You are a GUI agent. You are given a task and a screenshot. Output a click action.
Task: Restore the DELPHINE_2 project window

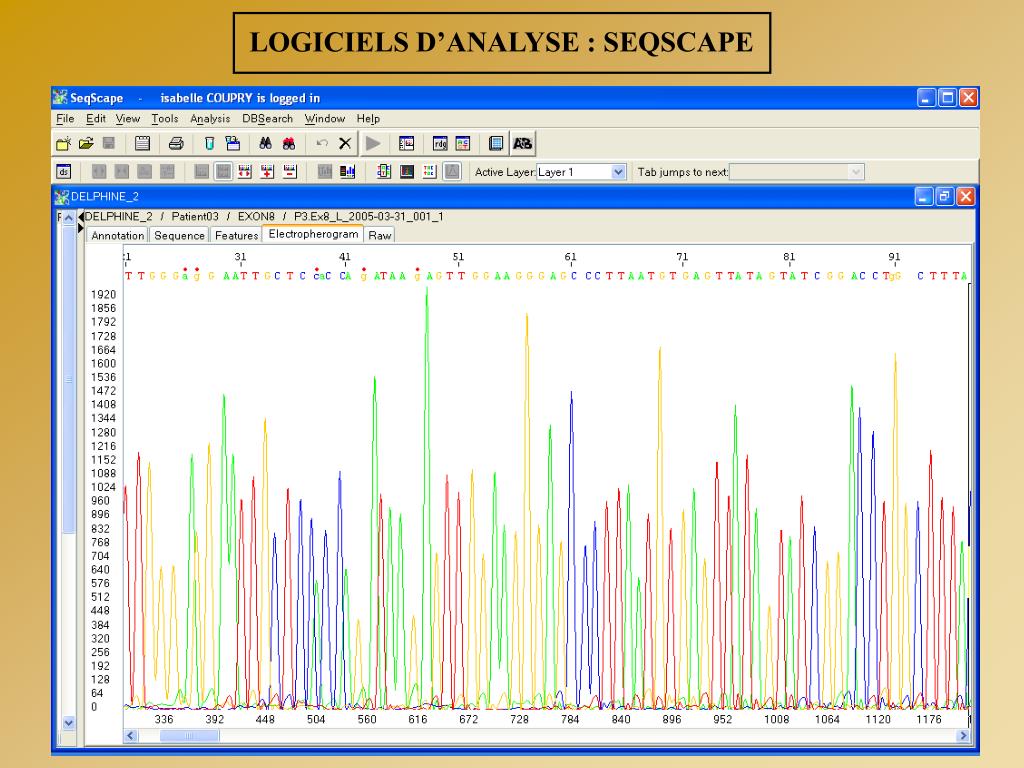944,197
